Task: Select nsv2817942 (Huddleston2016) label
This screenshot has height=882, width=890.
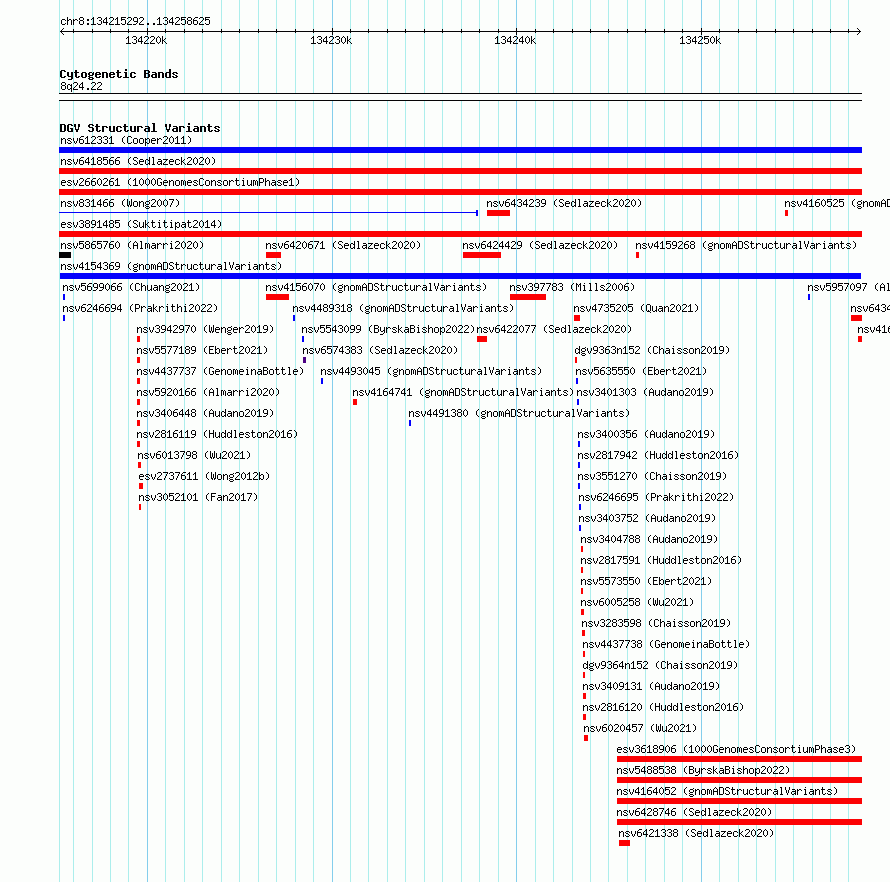Action: coord(658,455)
